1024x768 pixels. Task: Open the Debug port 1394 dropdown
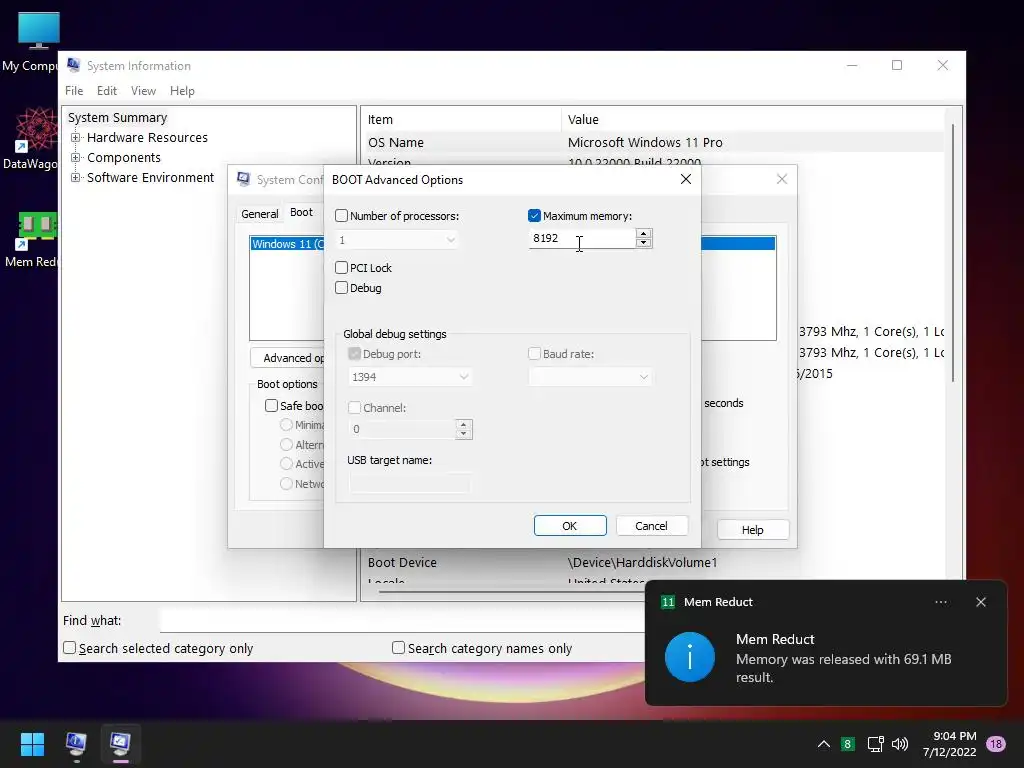(410, 377)
